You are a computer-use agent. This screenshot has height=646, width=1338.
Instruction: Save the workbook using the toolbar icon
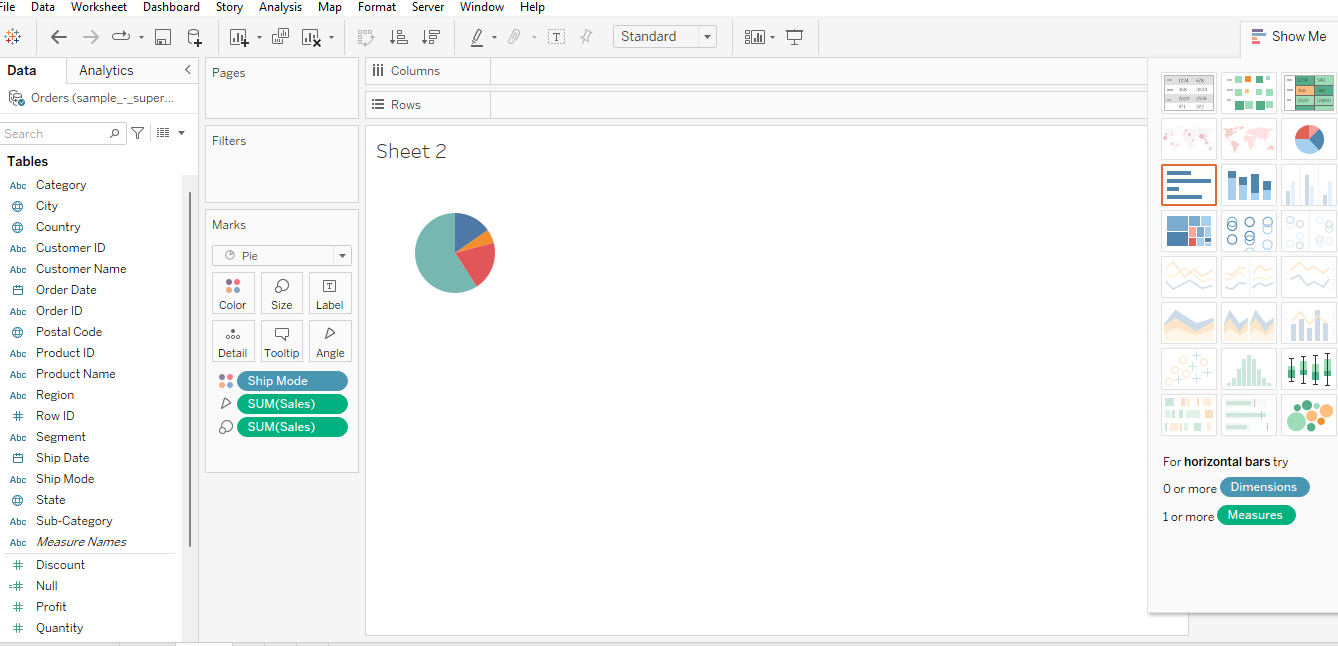click(162, 36)
